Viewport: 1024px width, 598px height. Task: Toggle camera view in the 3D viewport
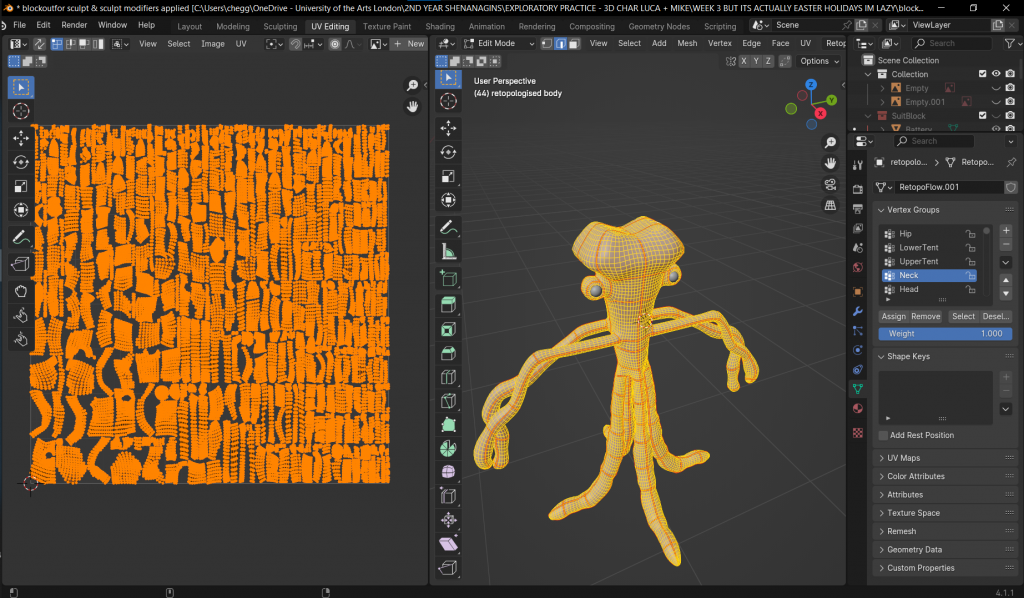(x=830, y=185)
